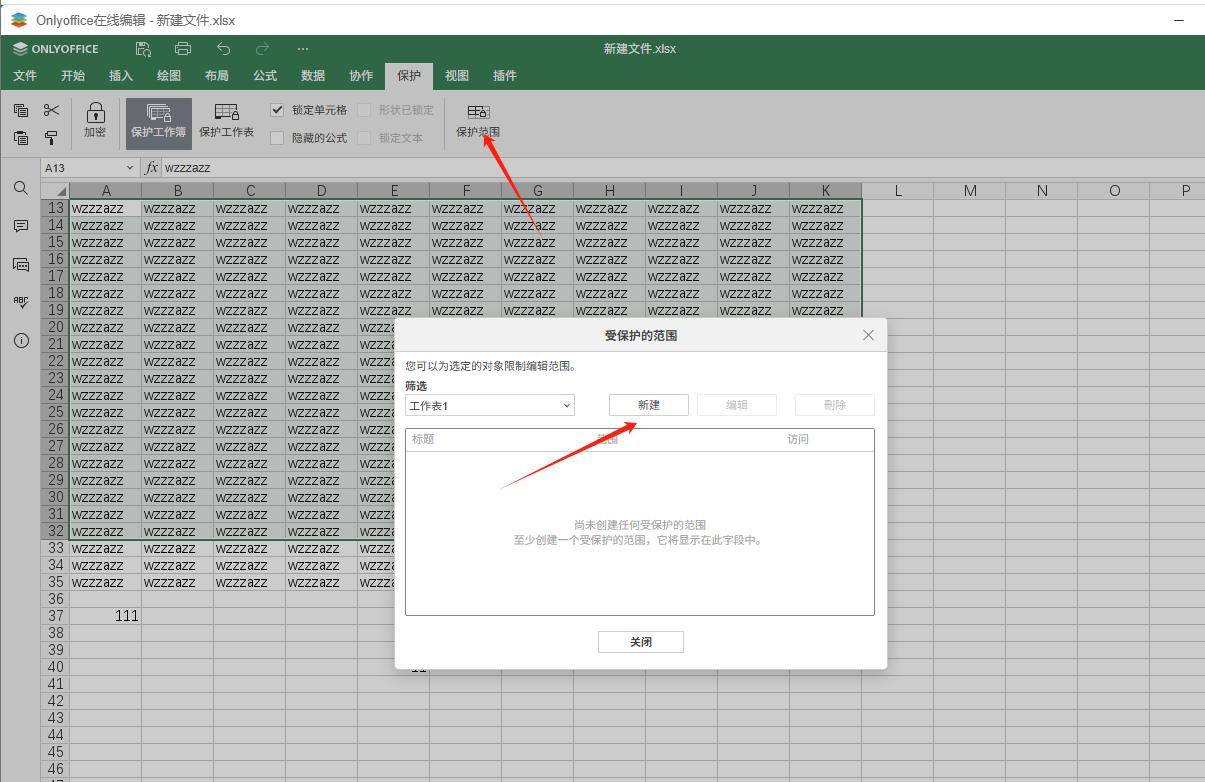The image size is (1205, 782).
Task: Select column header M
Action: pyautogui.click(x=970, y=190)
